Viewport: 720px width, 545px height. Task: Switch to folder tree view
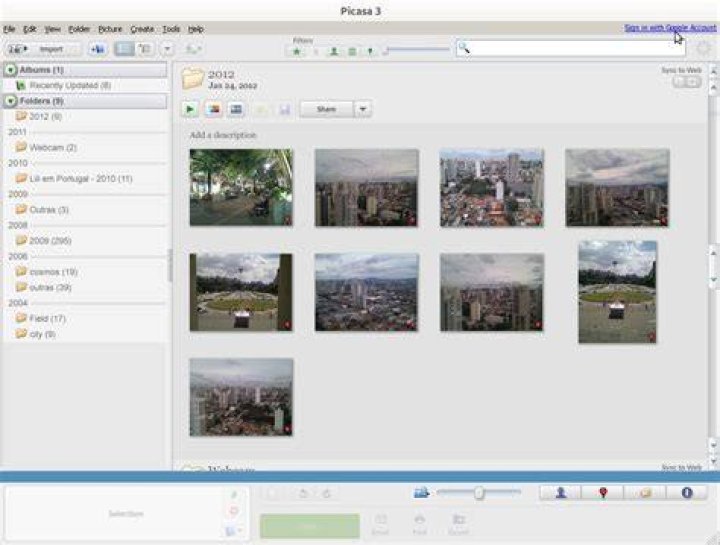145,49
